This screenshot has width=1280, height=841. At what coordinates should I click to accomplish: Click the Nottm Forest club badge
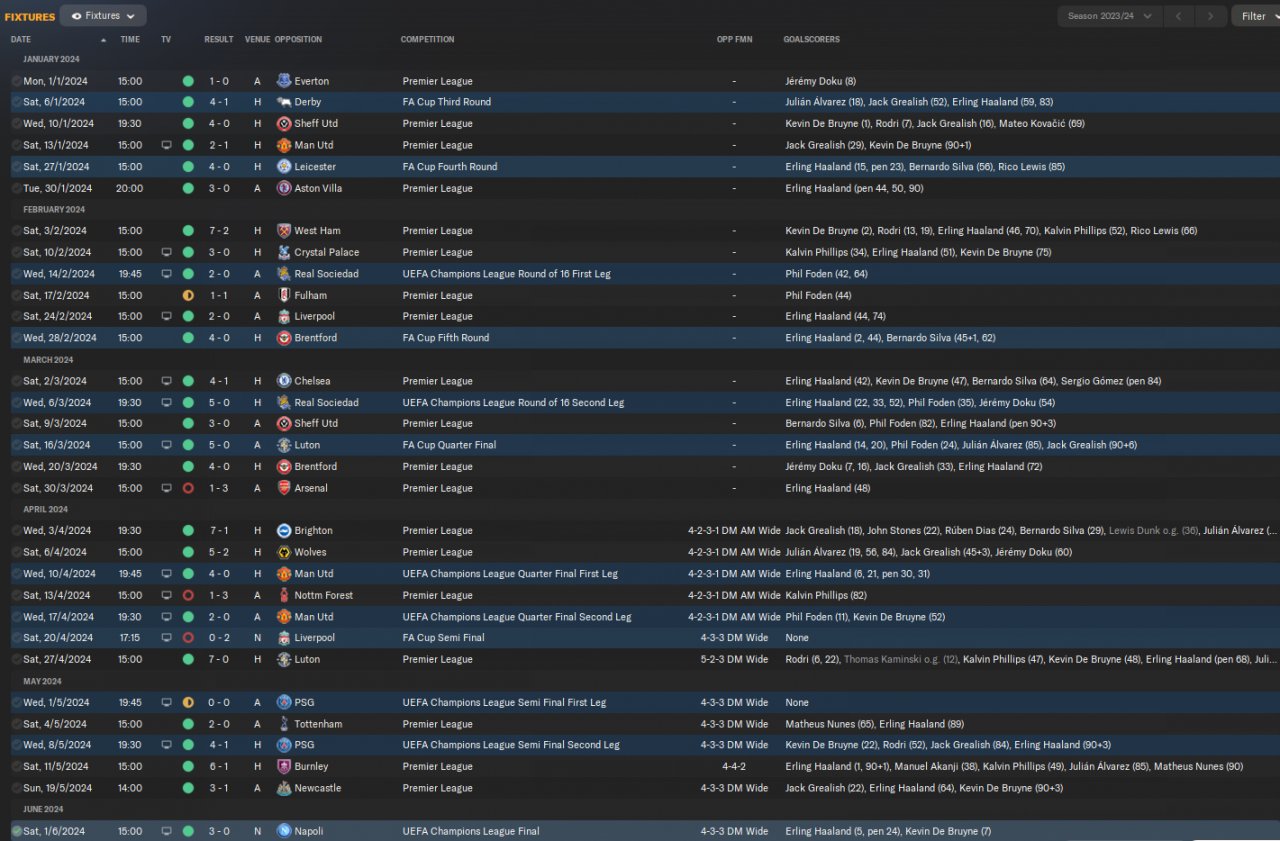pyautogui.click(x=284, y=595)
